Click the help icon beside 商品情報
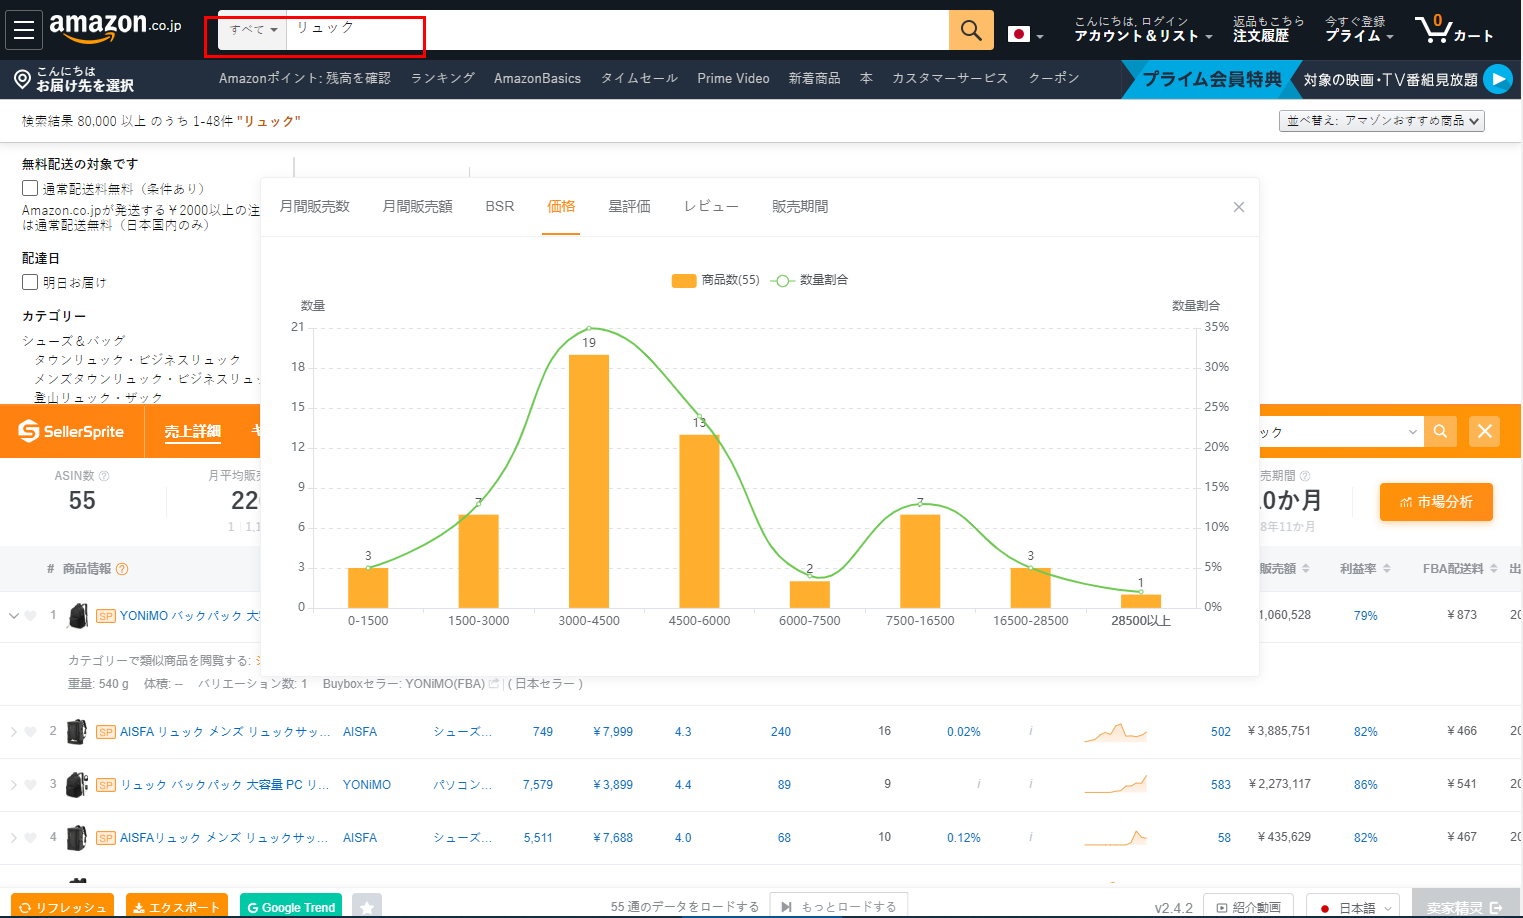This screenshot has width=1523, height=918. click(122, 569)
